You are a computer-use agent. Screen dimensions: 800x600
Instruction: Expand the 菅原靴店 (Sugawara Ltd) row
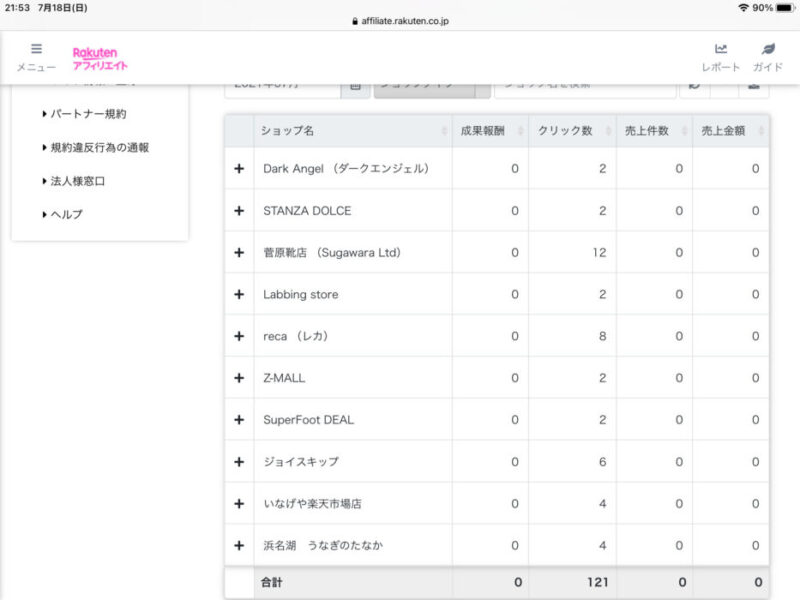tap(239, 253)
